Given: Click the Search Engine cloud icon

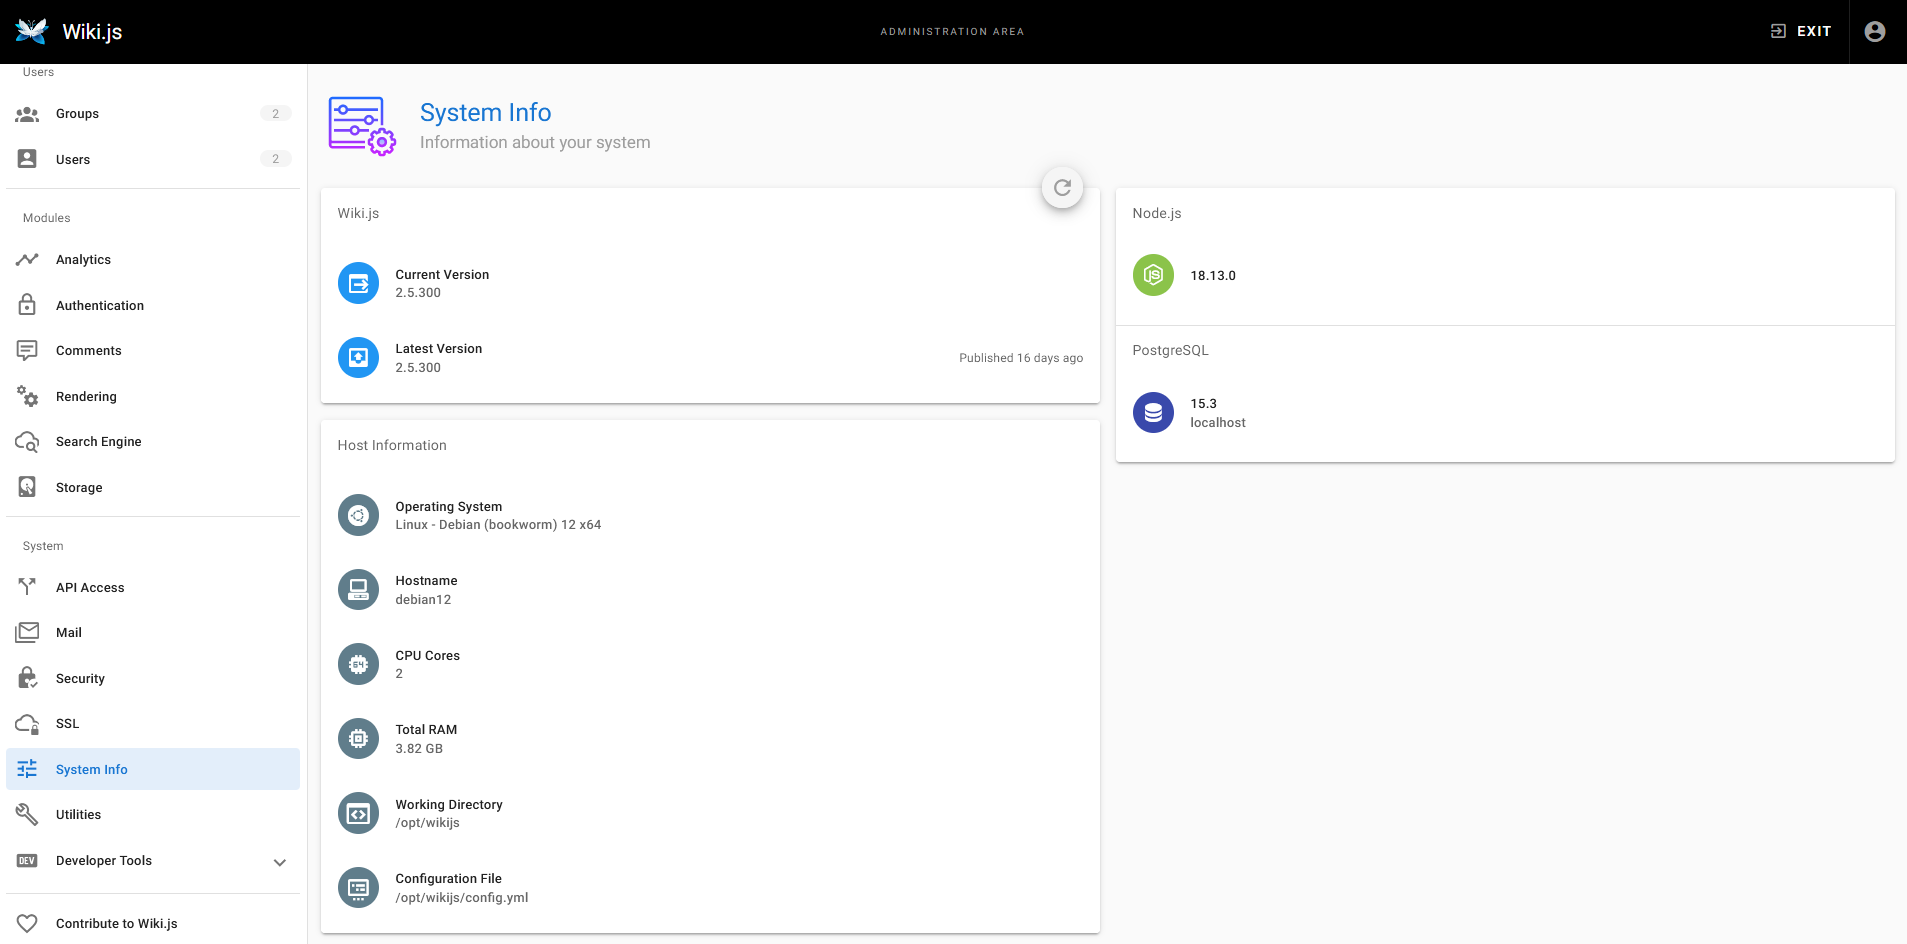Looking at the screenshot, I should pos(27,442).
